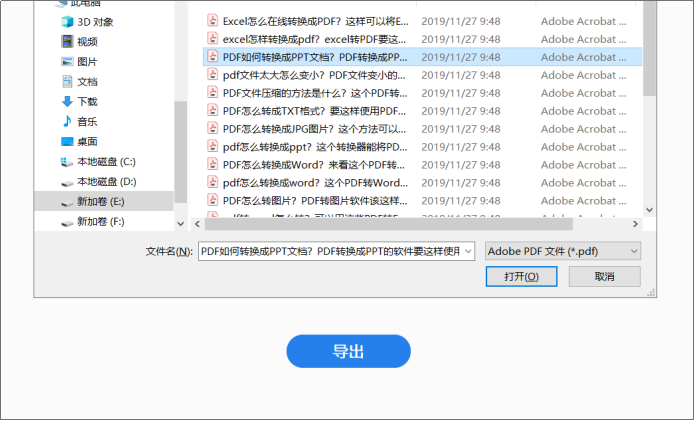This screenshot has height=421, width=695.
Task: Click the file list vertical scrollbar thumb
Action: (x=650, y=48)
